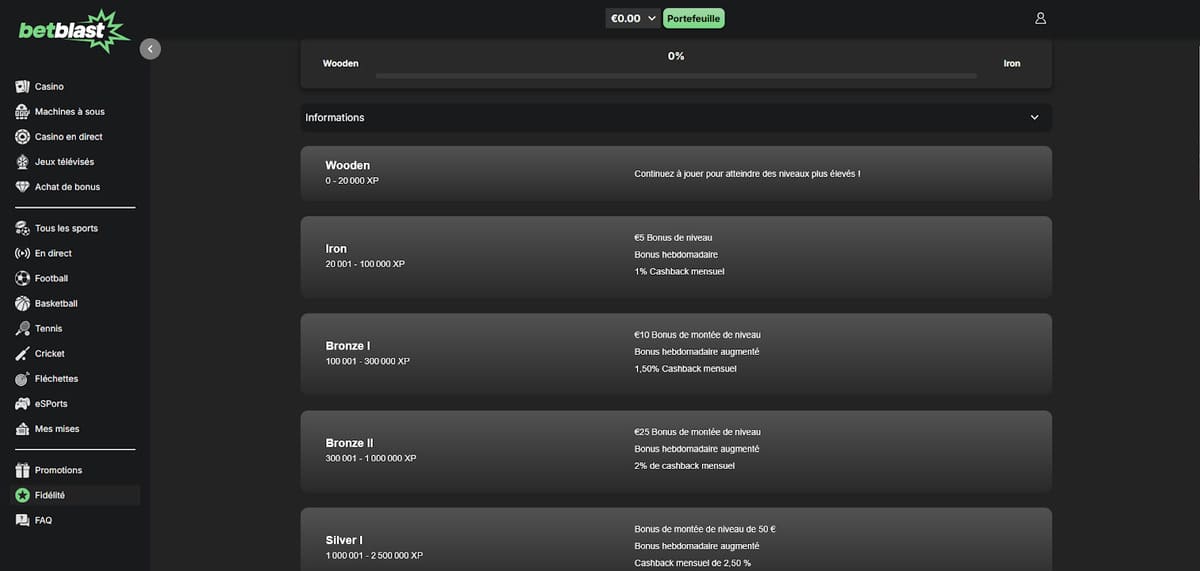1200x571 pixels.
Task: Click '300 001 - 1 000 000 XP' text
Action: point(371,458)
